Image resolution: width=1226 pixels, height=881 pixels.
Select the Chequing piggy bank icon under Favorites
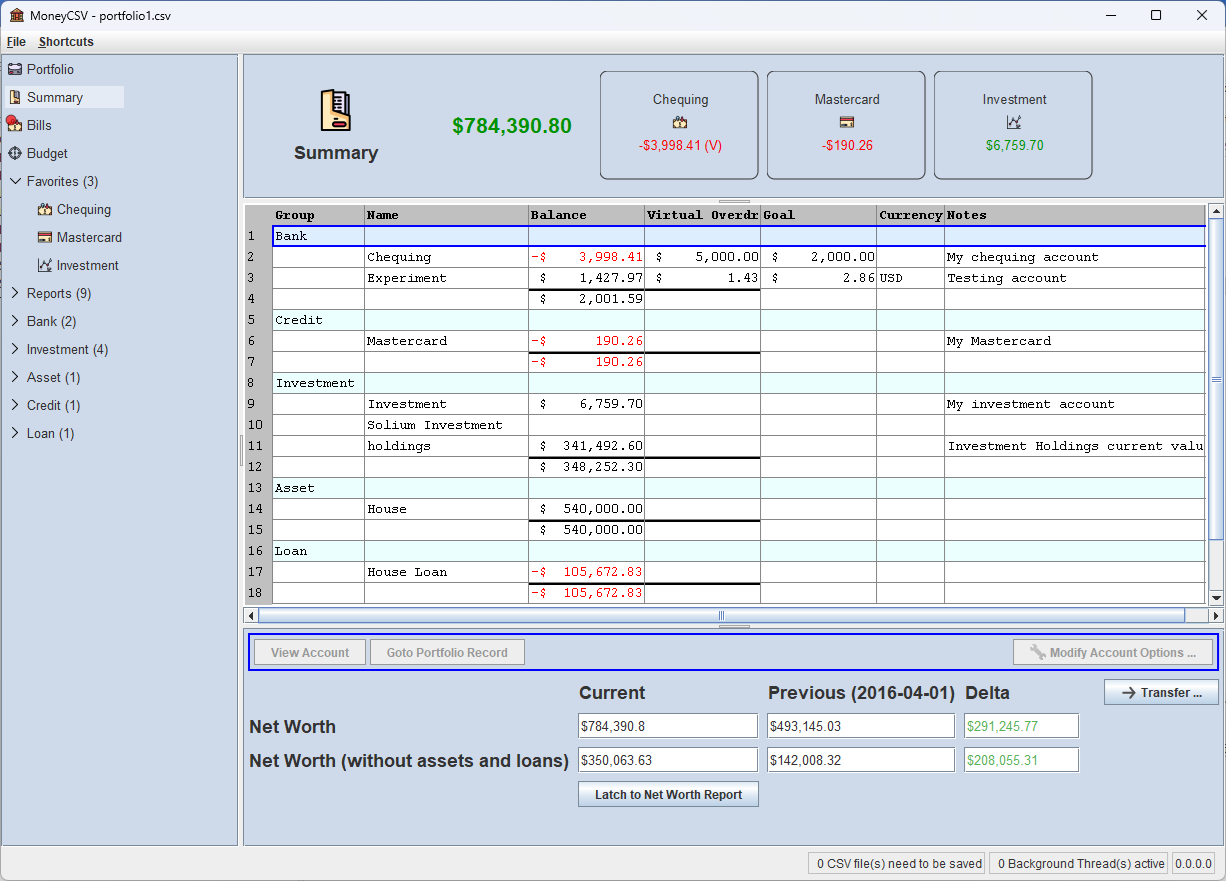(45, 209)
